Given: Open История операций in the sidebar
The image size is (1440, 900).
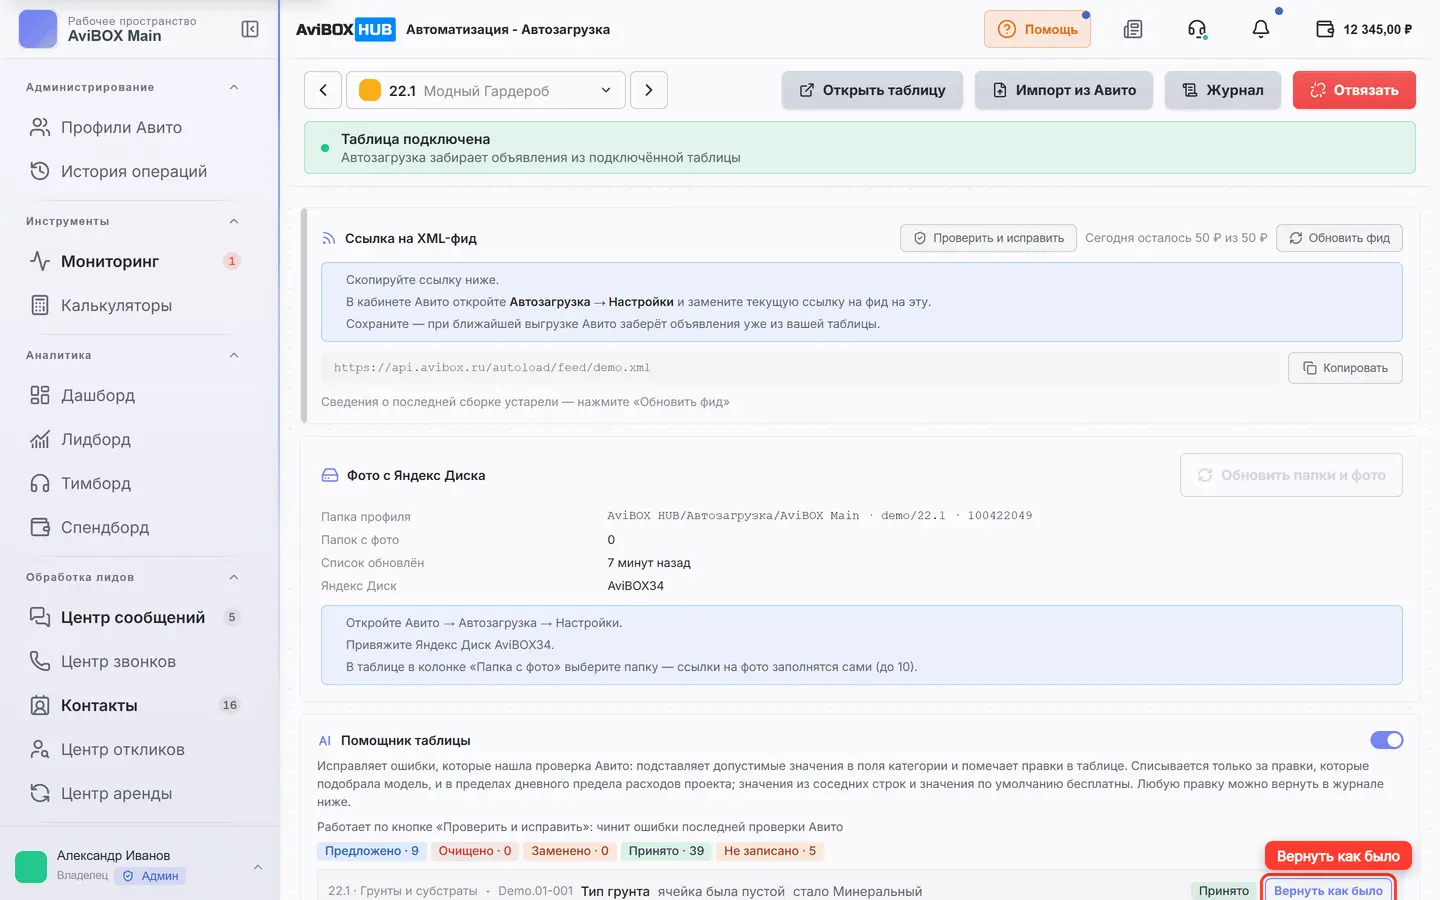Looking at the screenshot, I should pos(136,171).
